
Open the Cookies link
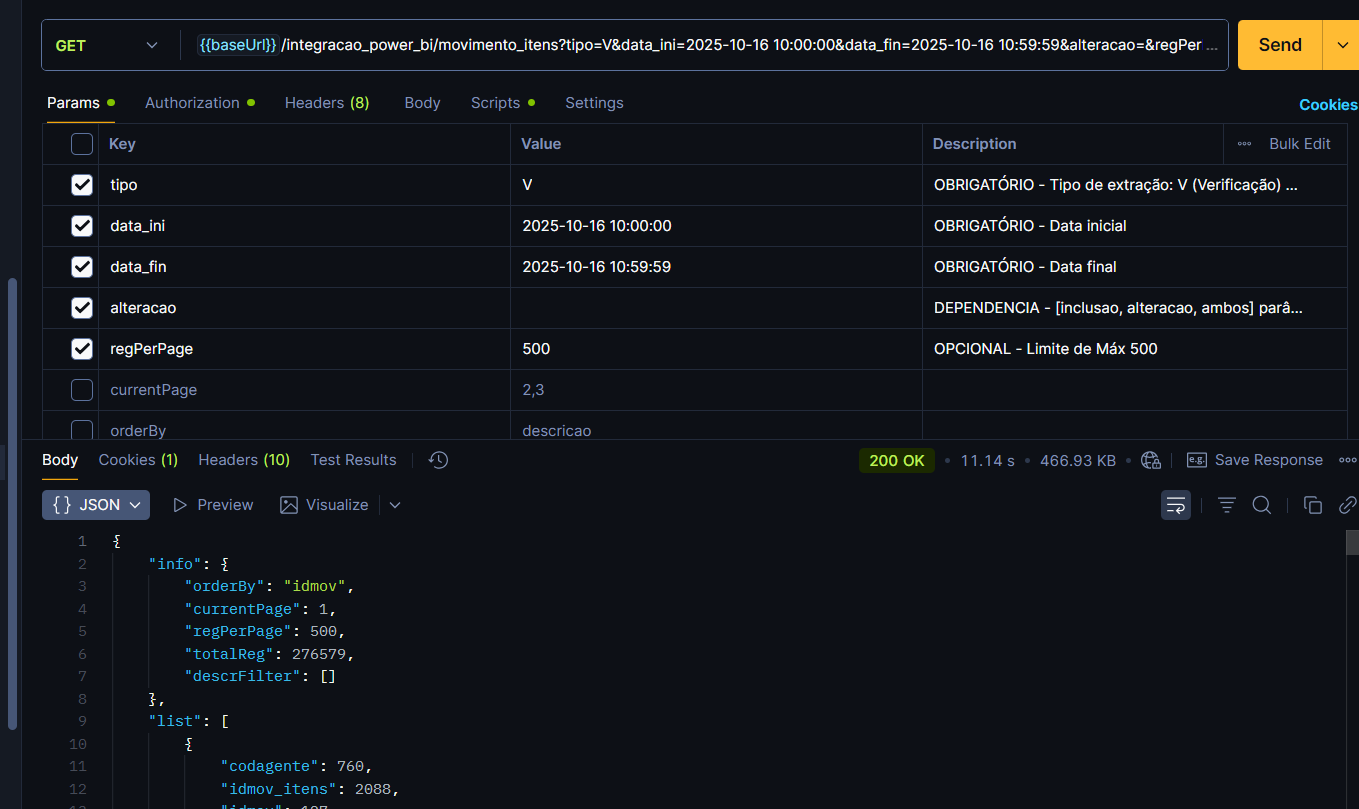pos(1328,105)
